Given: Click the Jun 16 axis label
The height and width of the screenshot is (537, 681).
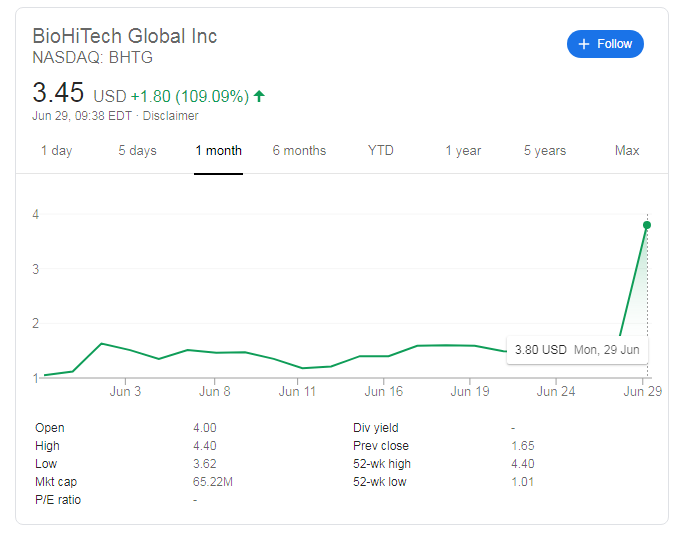Looking at the screenshot, I should tap(383, 391).
